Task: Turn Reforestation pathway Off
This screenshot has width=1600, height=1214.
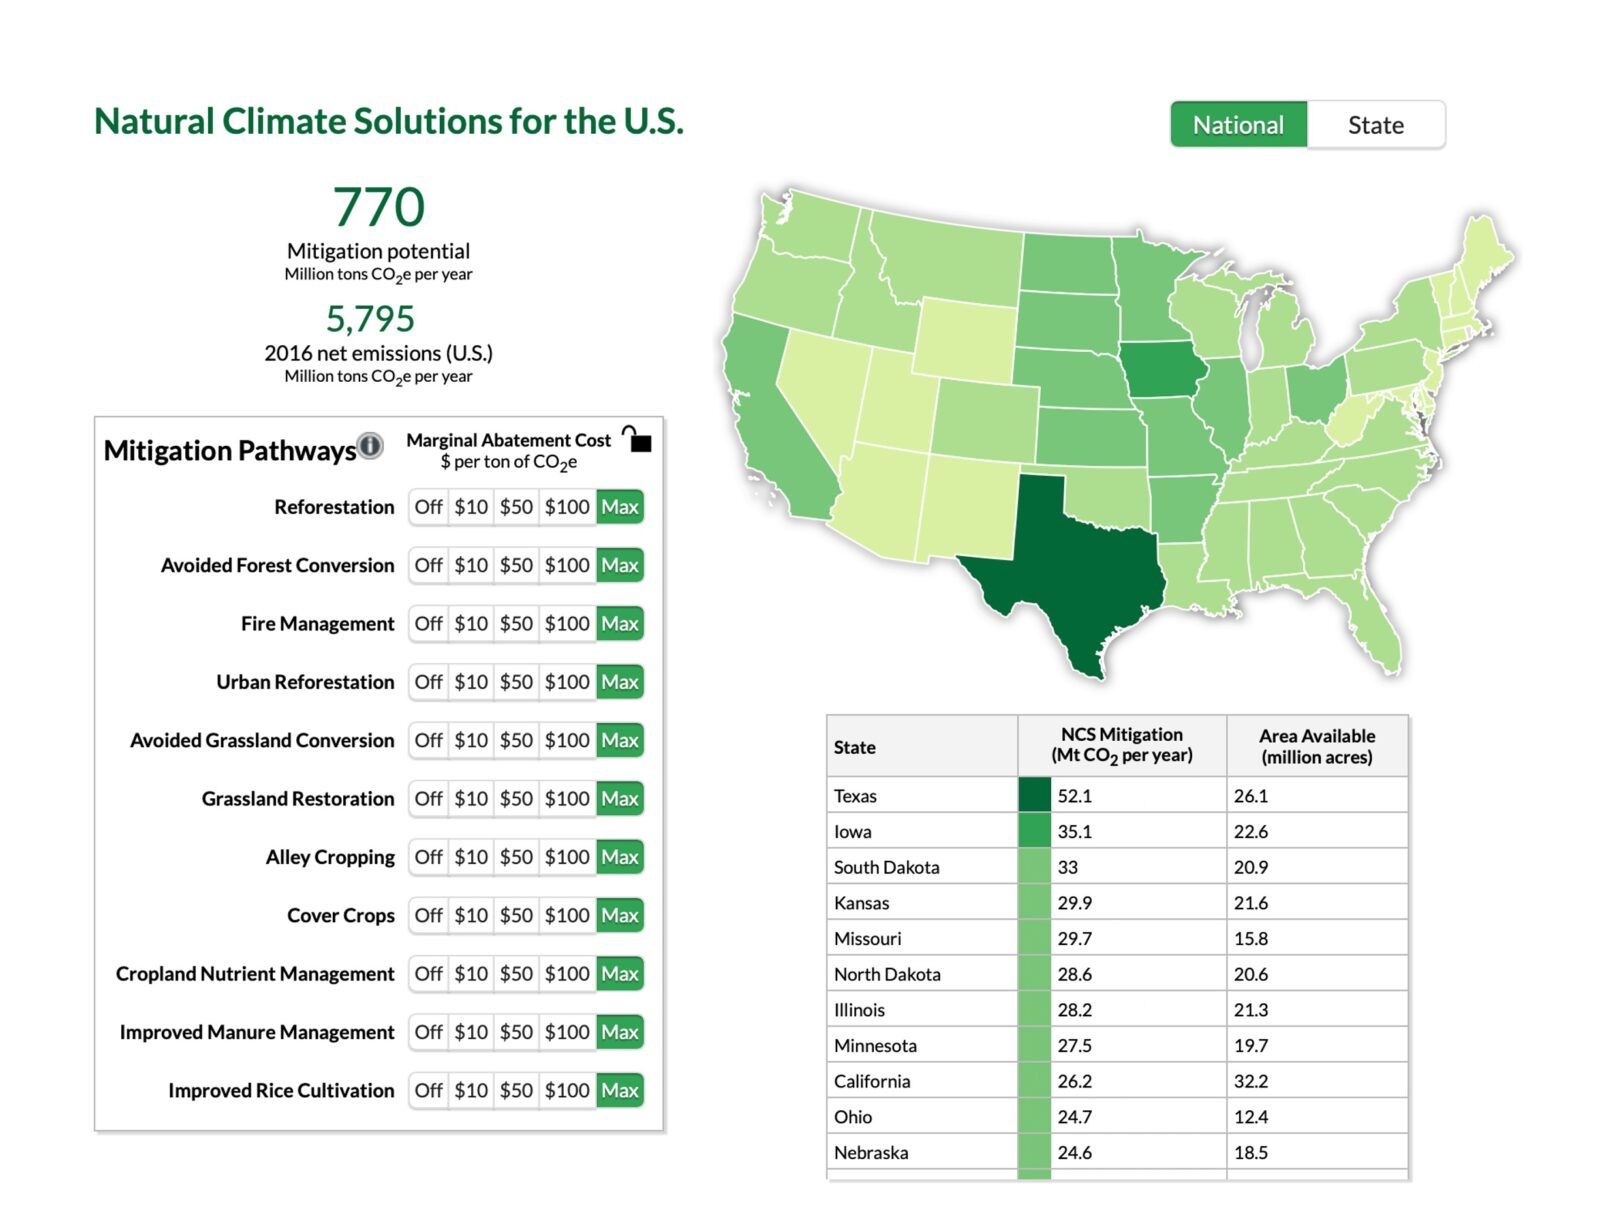Action: pyautogui.click(x=428, y=507)
